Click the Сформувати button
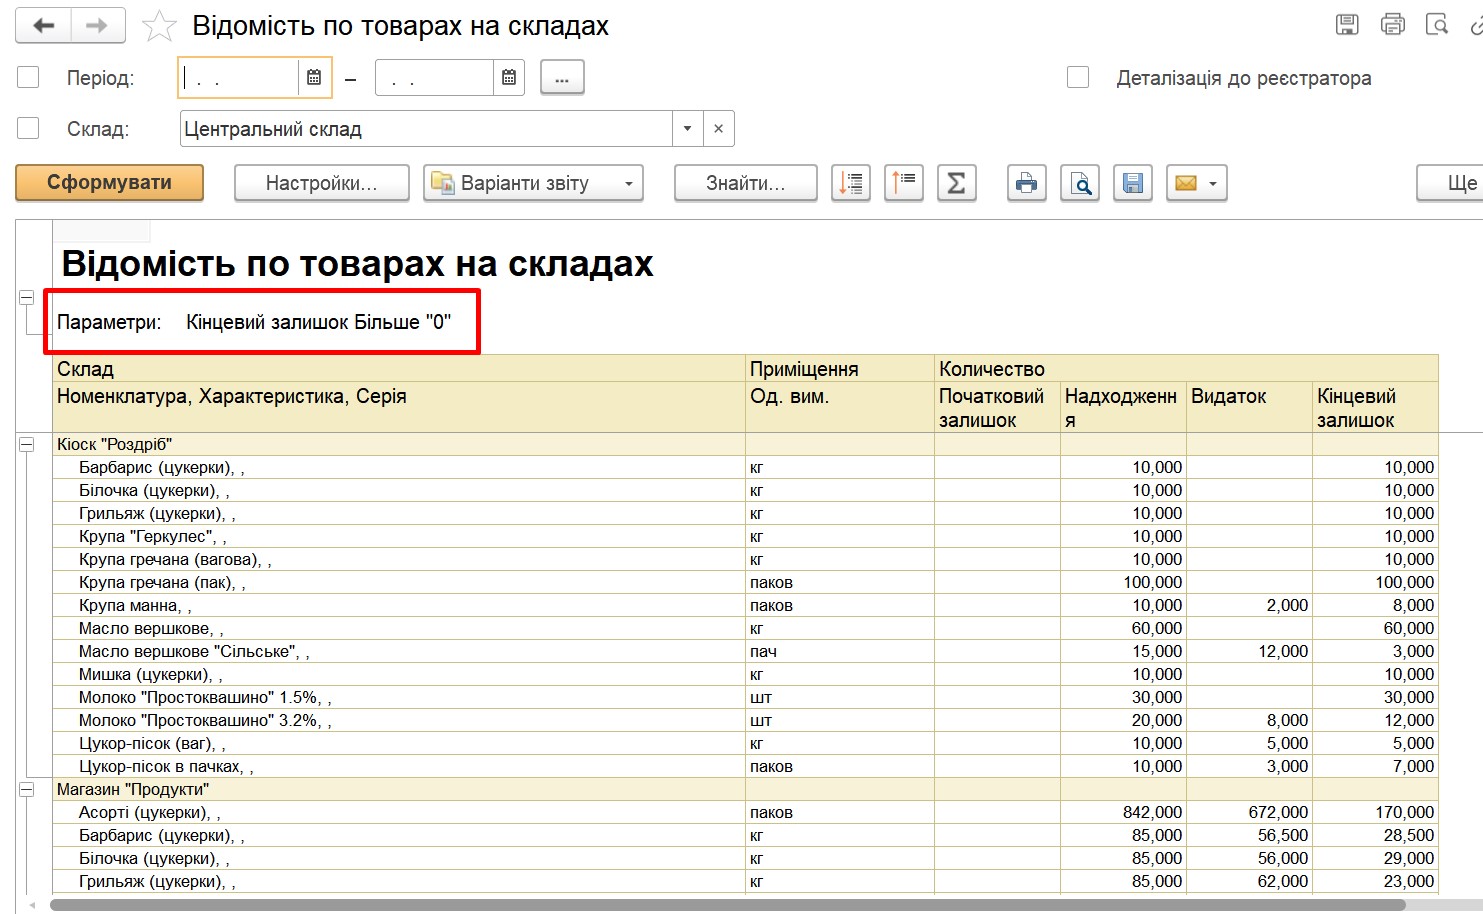This screenshot has width=1483, height=914. click(x=110, y=183)
